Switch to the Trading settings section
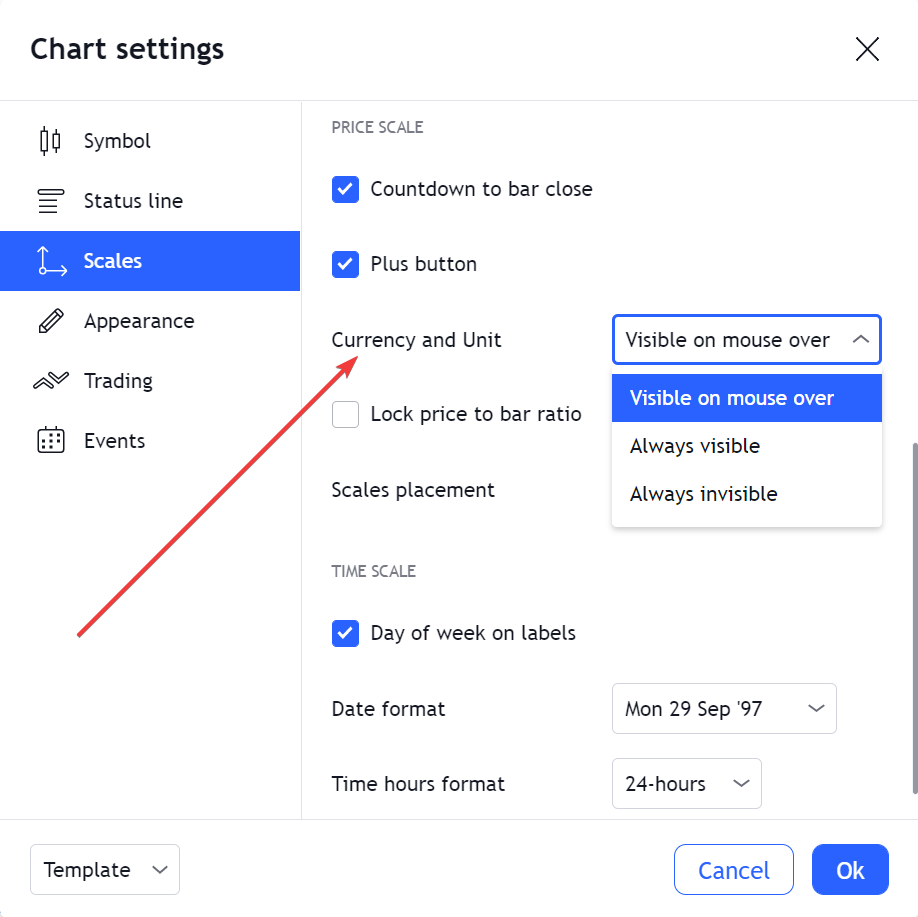 (x=118, y=381)
